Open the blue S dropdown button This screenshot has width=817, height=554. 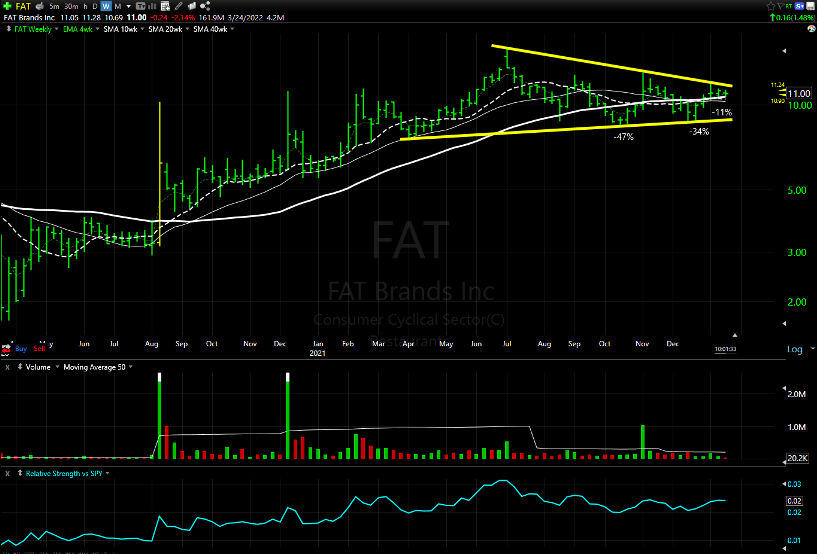point(800,6)
